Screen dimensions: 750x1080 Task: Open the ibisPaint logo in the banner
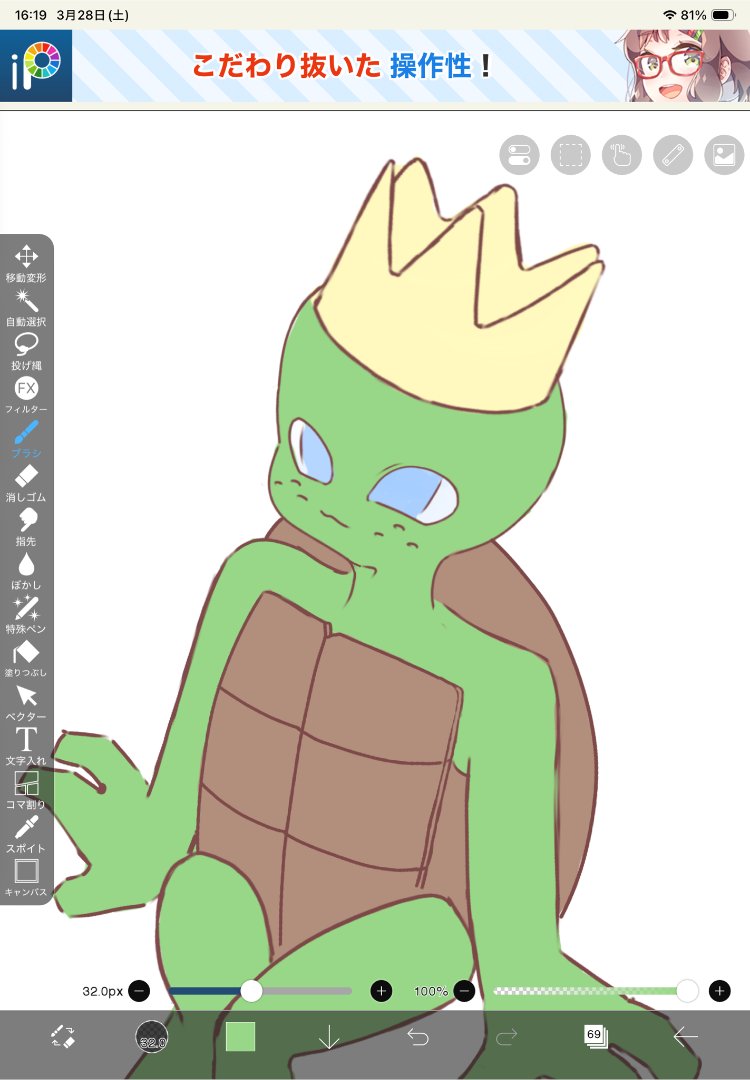coord(36,66)
